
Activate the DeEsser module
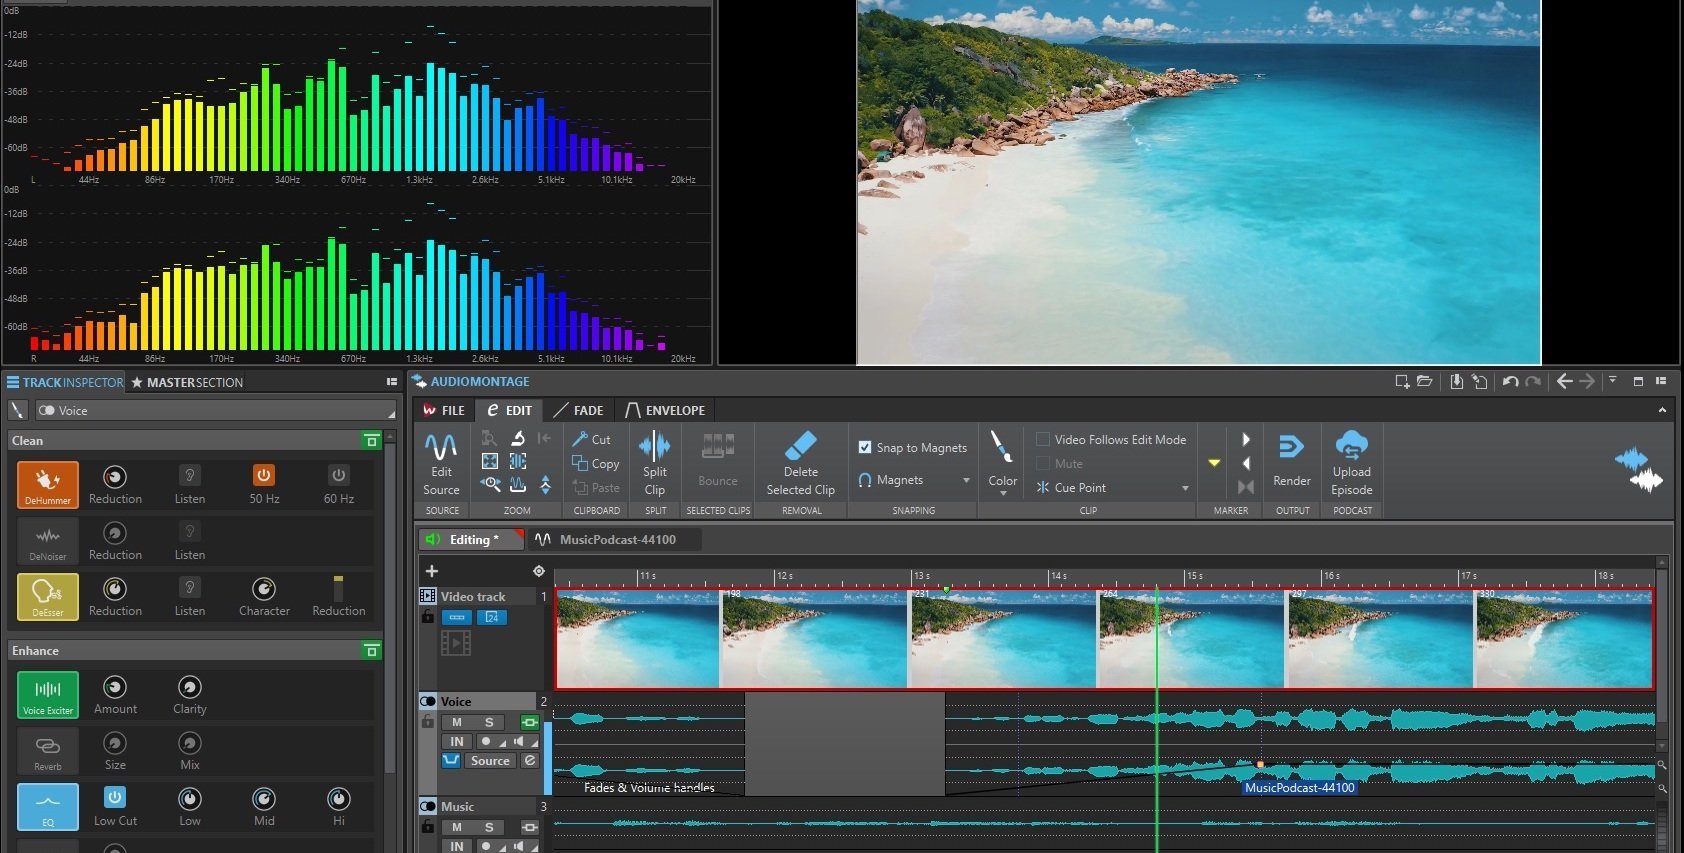pyautogui.click(x=48, y=596)
